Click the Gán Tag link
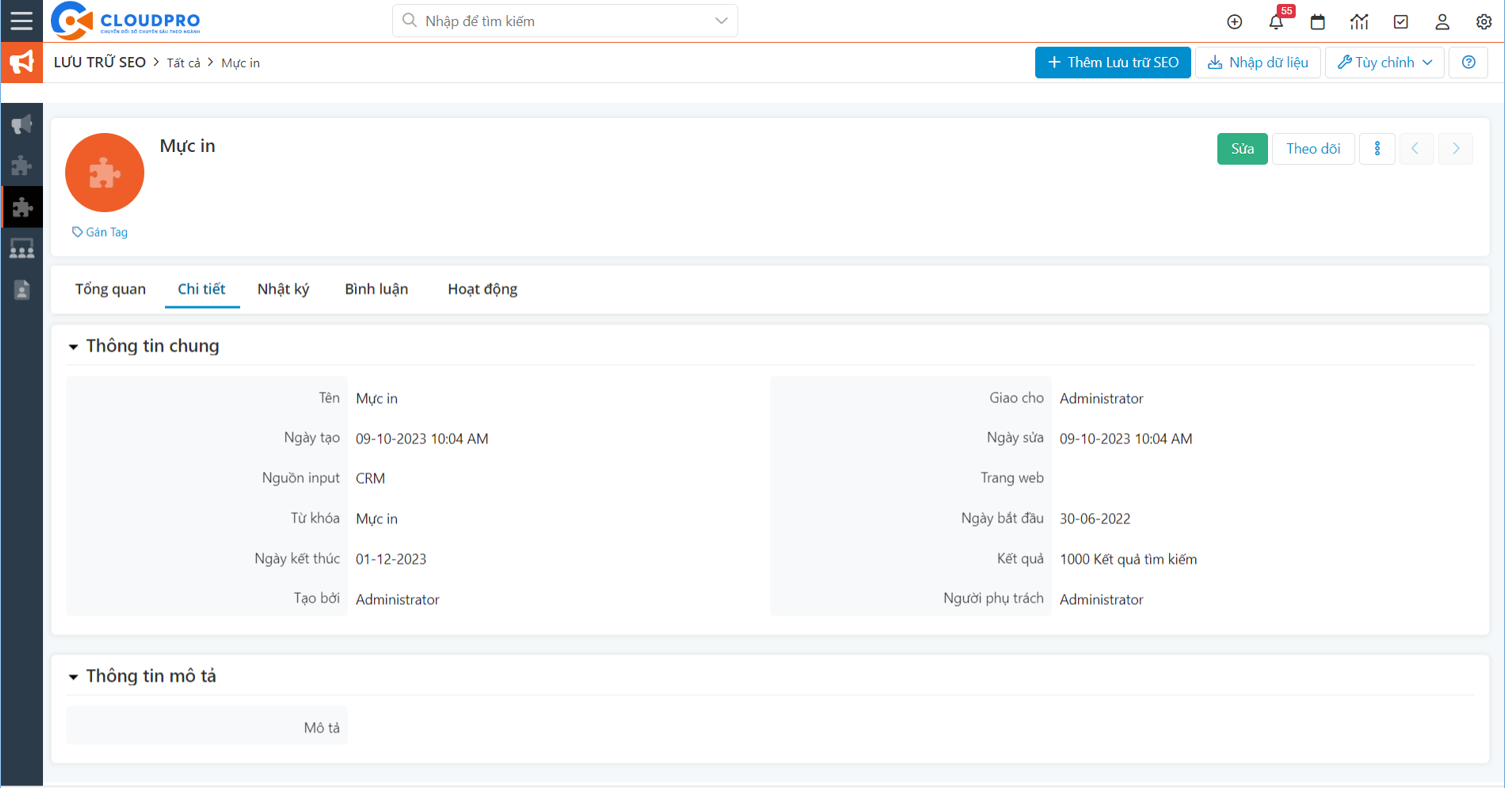 point(100,232)
